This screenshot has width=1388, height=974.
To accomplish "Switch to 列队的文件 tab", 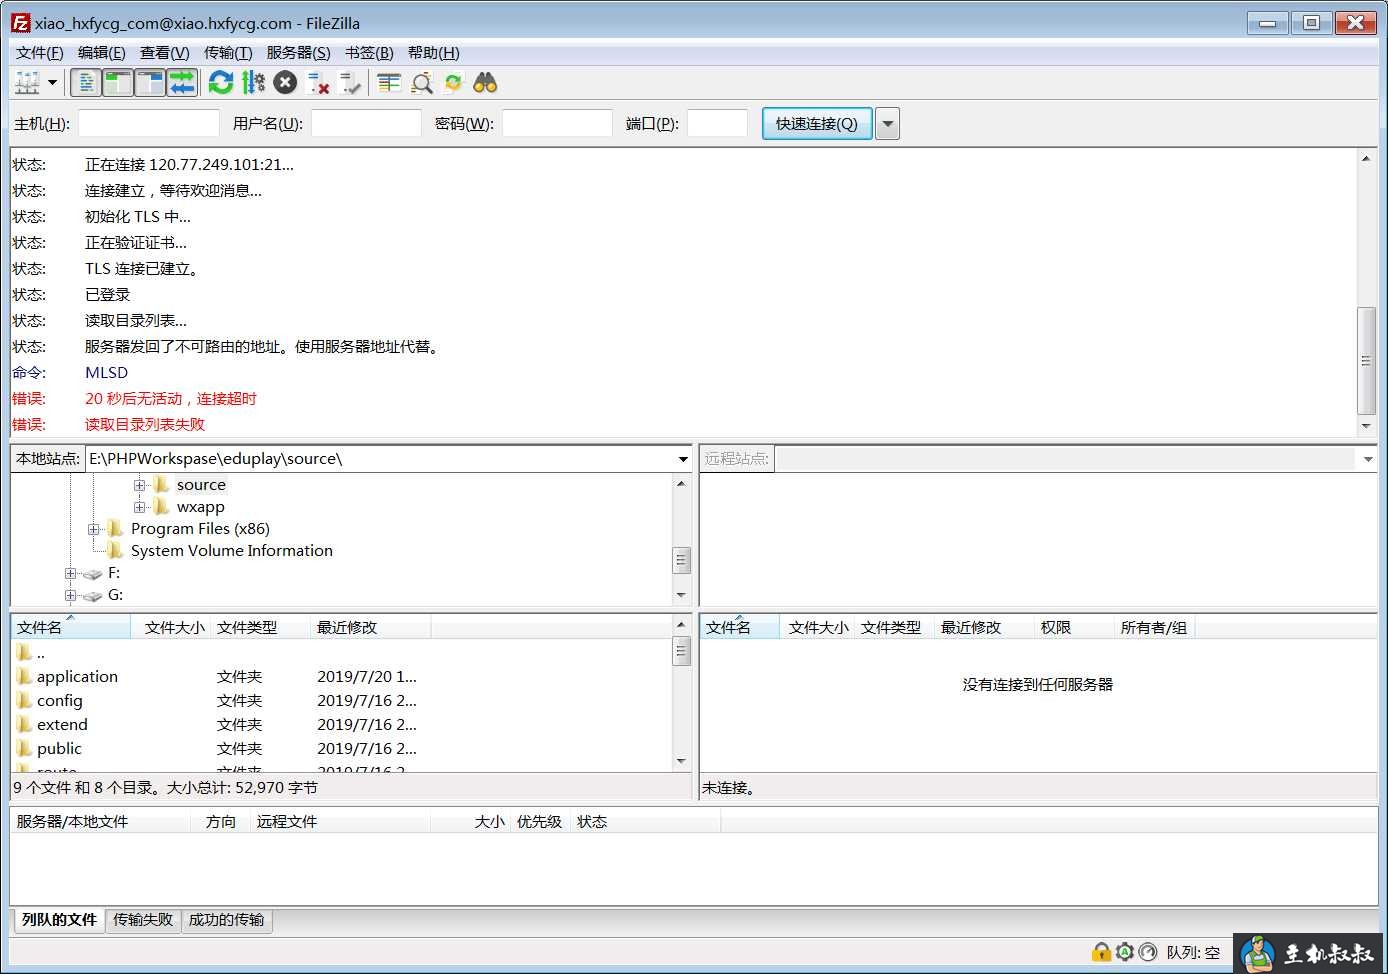I will point(59,920).
